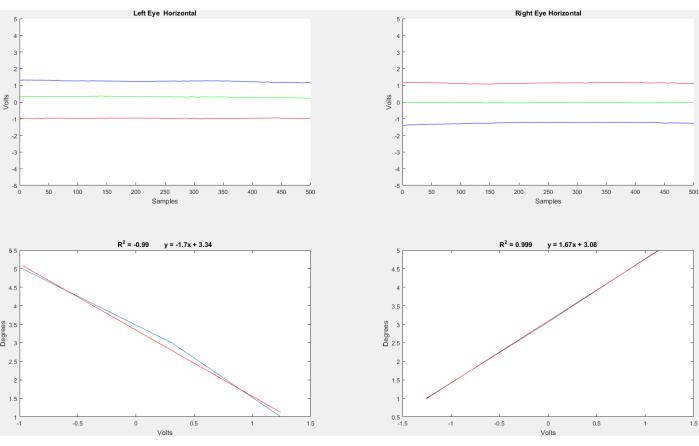Click the x-tick "-0.5" on the R² = -0.99 plot
Screen dimensions: 699x446
tap(78, 423)
